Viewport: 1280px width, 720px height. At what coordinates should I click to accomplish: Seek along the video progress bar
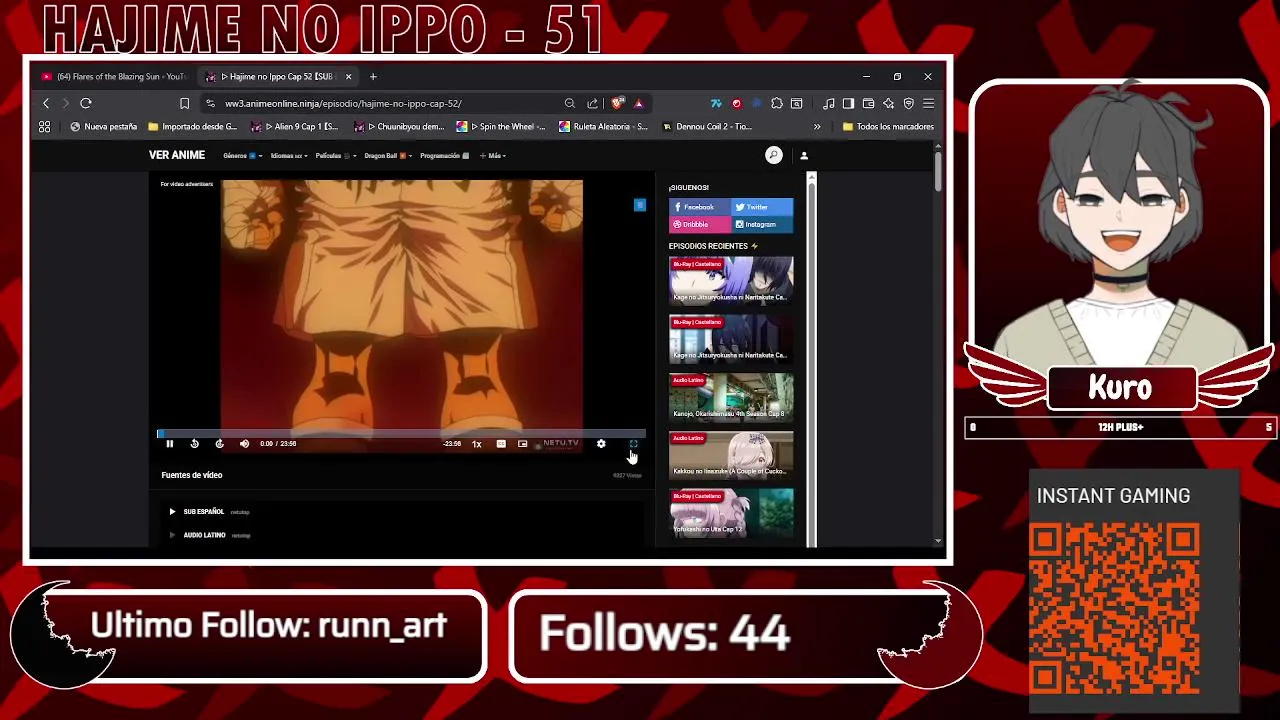(x=401, y=433)
